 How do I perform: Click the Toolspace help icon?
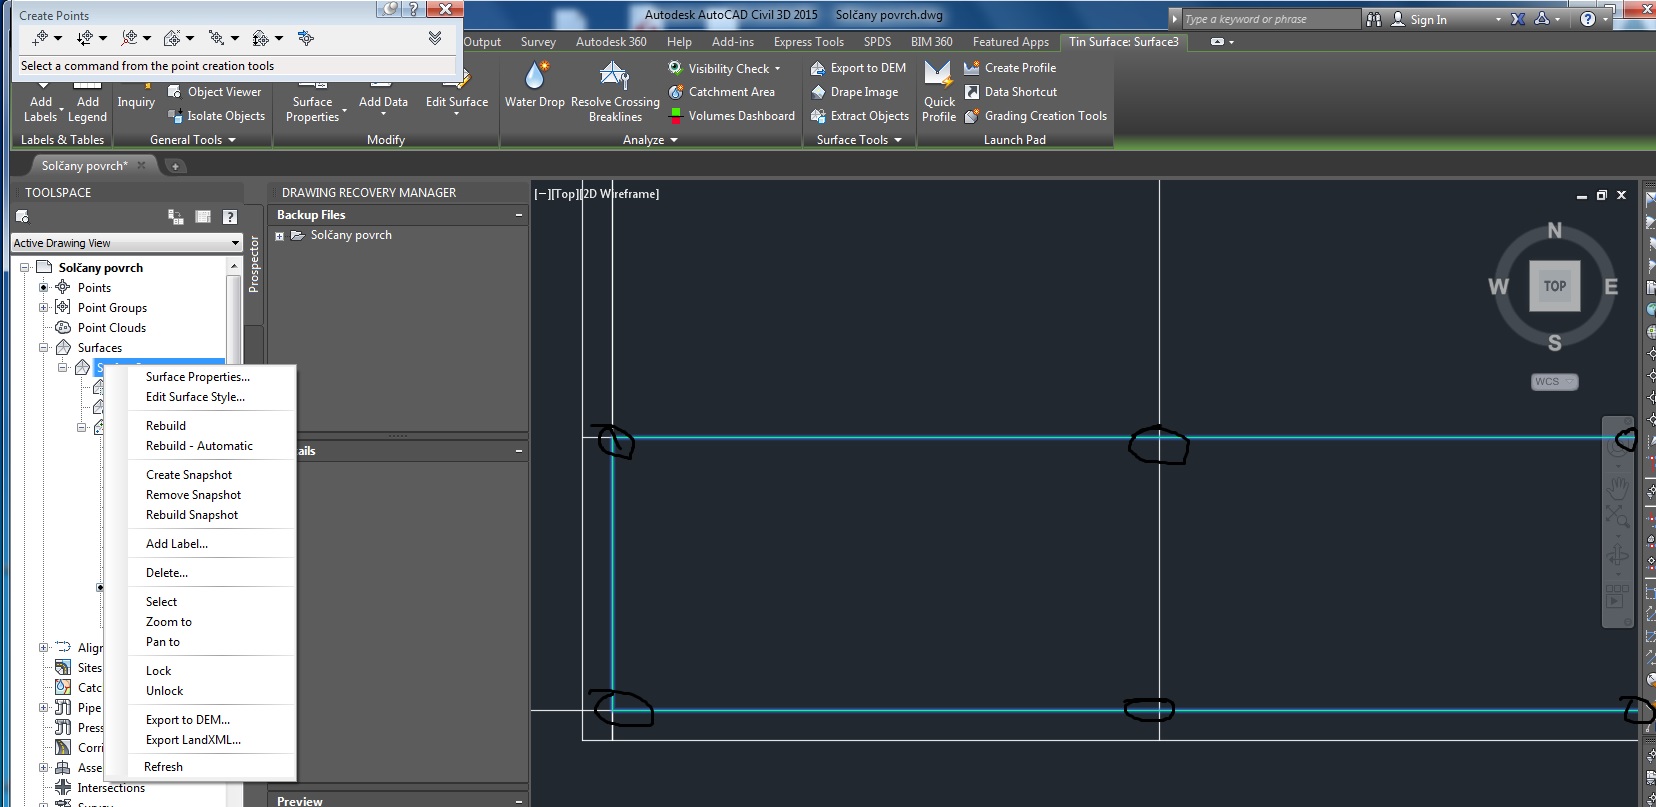[x=230, y=217]
